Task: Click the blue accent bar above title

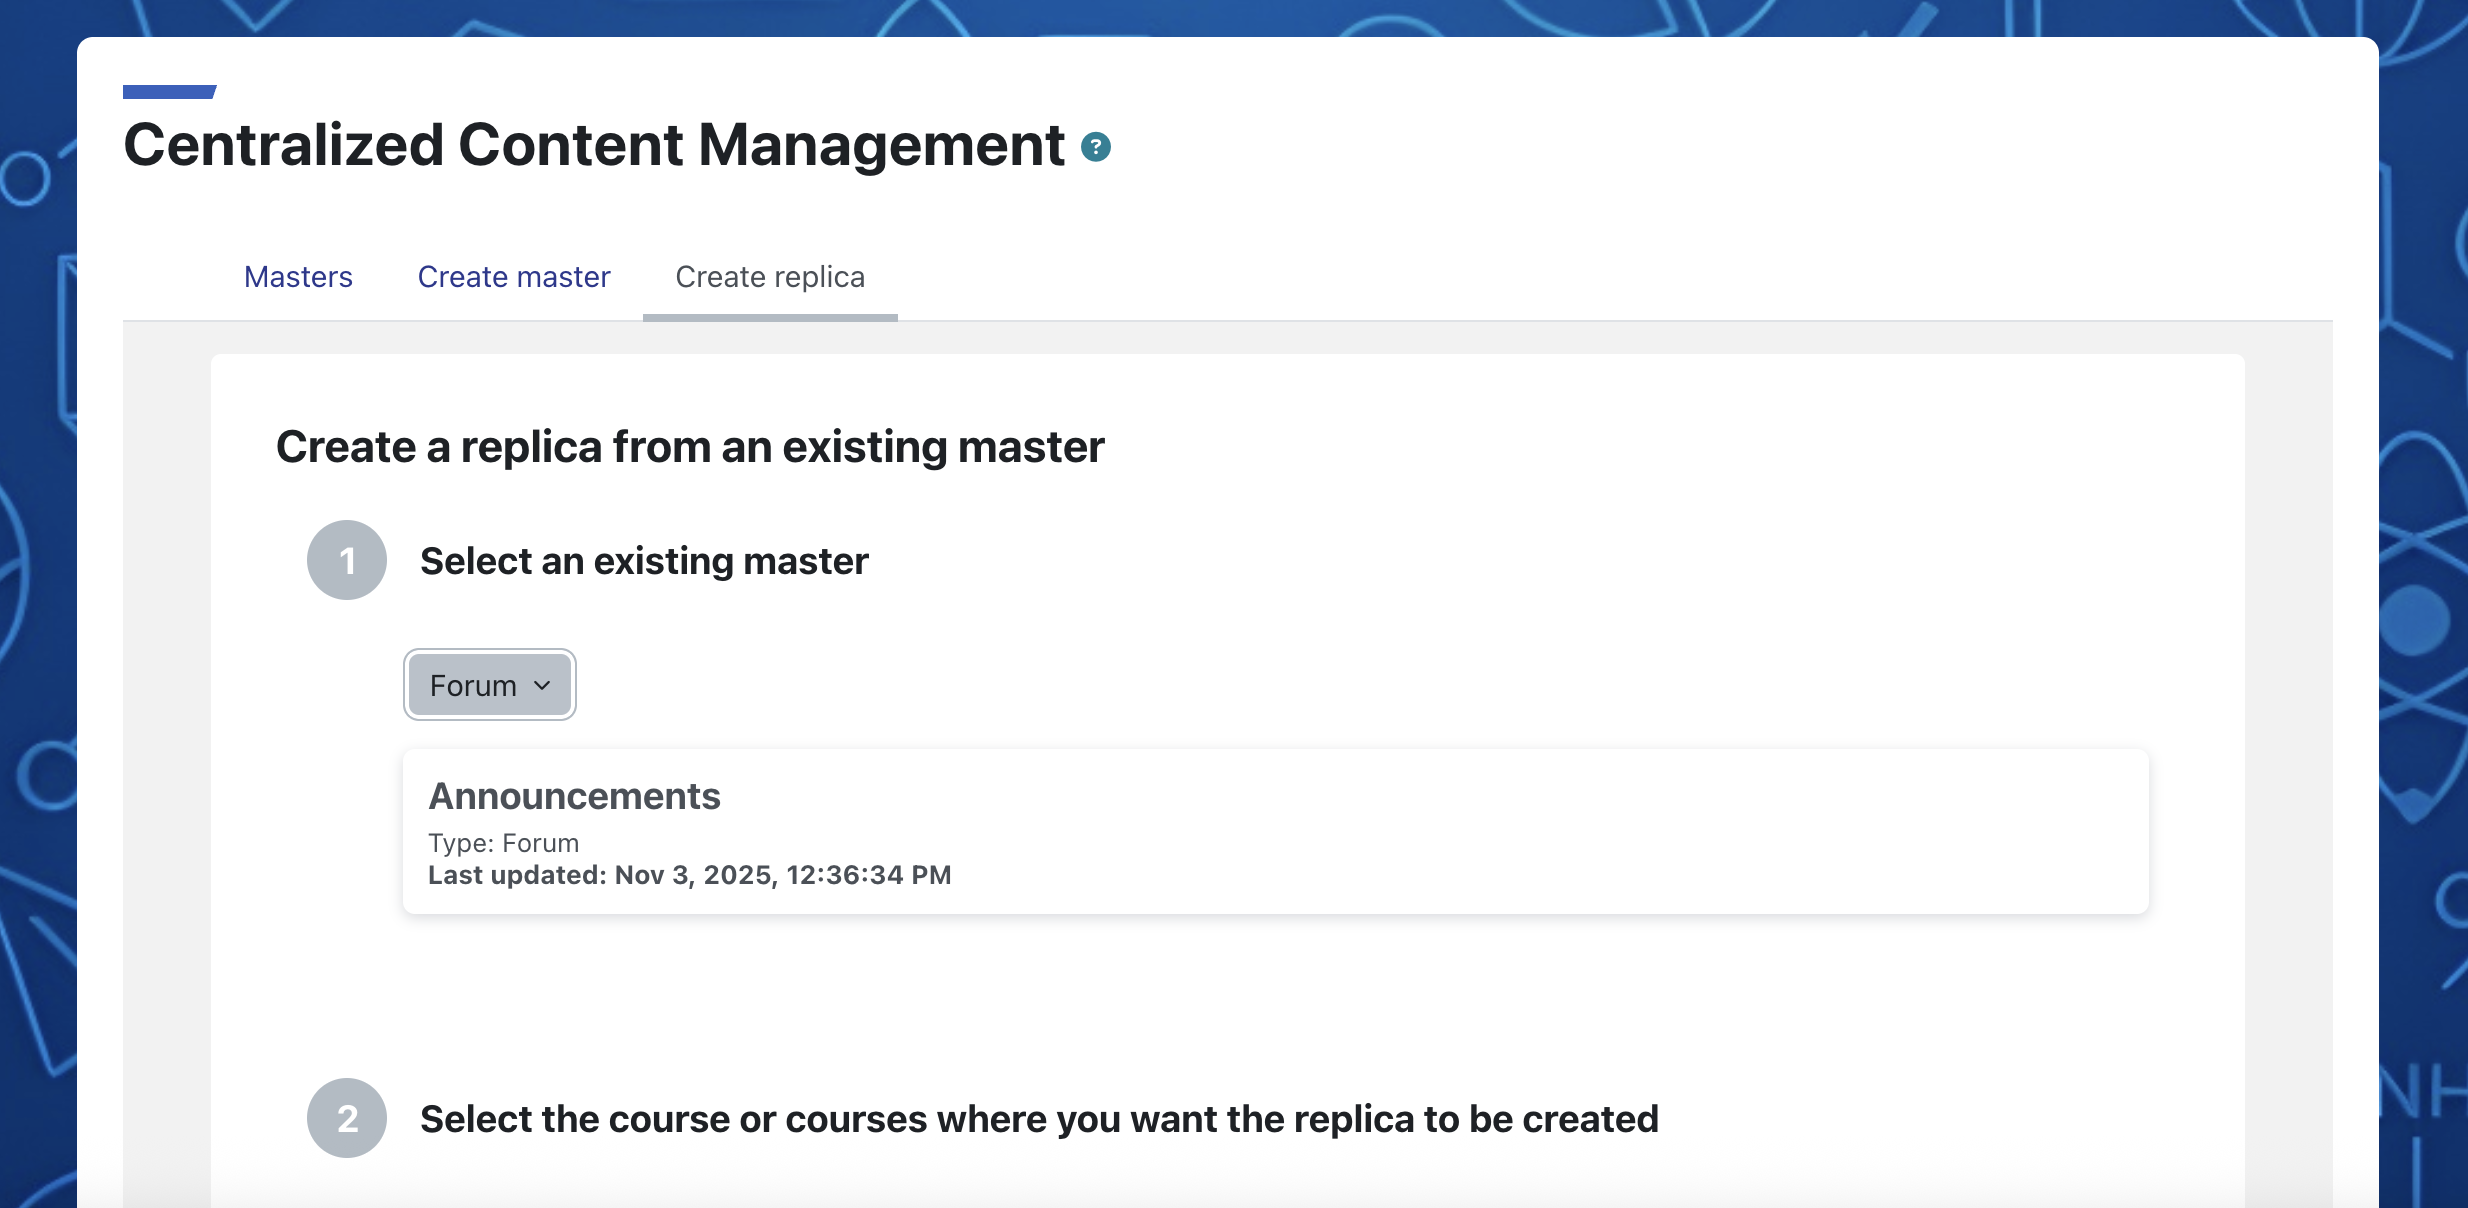Action: pyautogui.click(x=169, y=92)
